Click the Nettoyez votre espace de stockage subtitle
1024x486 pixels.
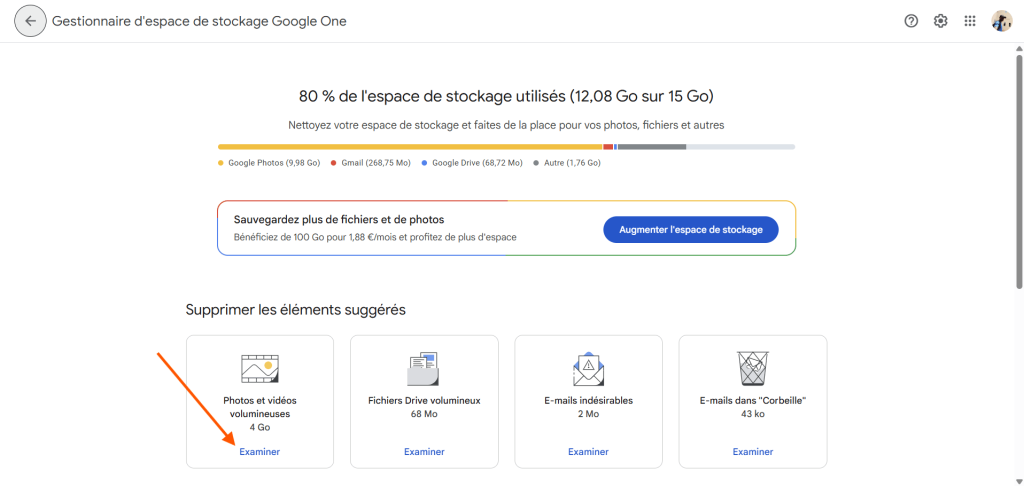[506, 124]
